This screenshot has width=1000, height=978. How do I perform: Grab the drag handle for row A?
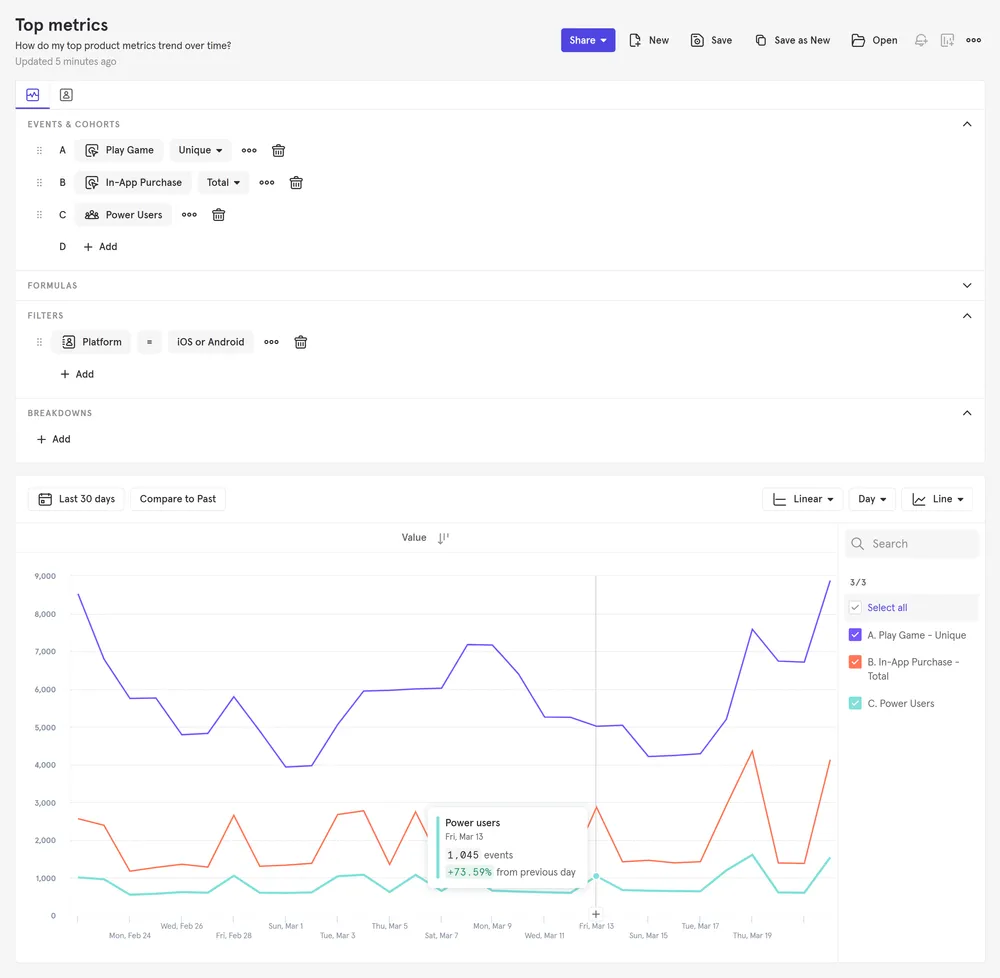pyautogui.click(x=40, y=150)
